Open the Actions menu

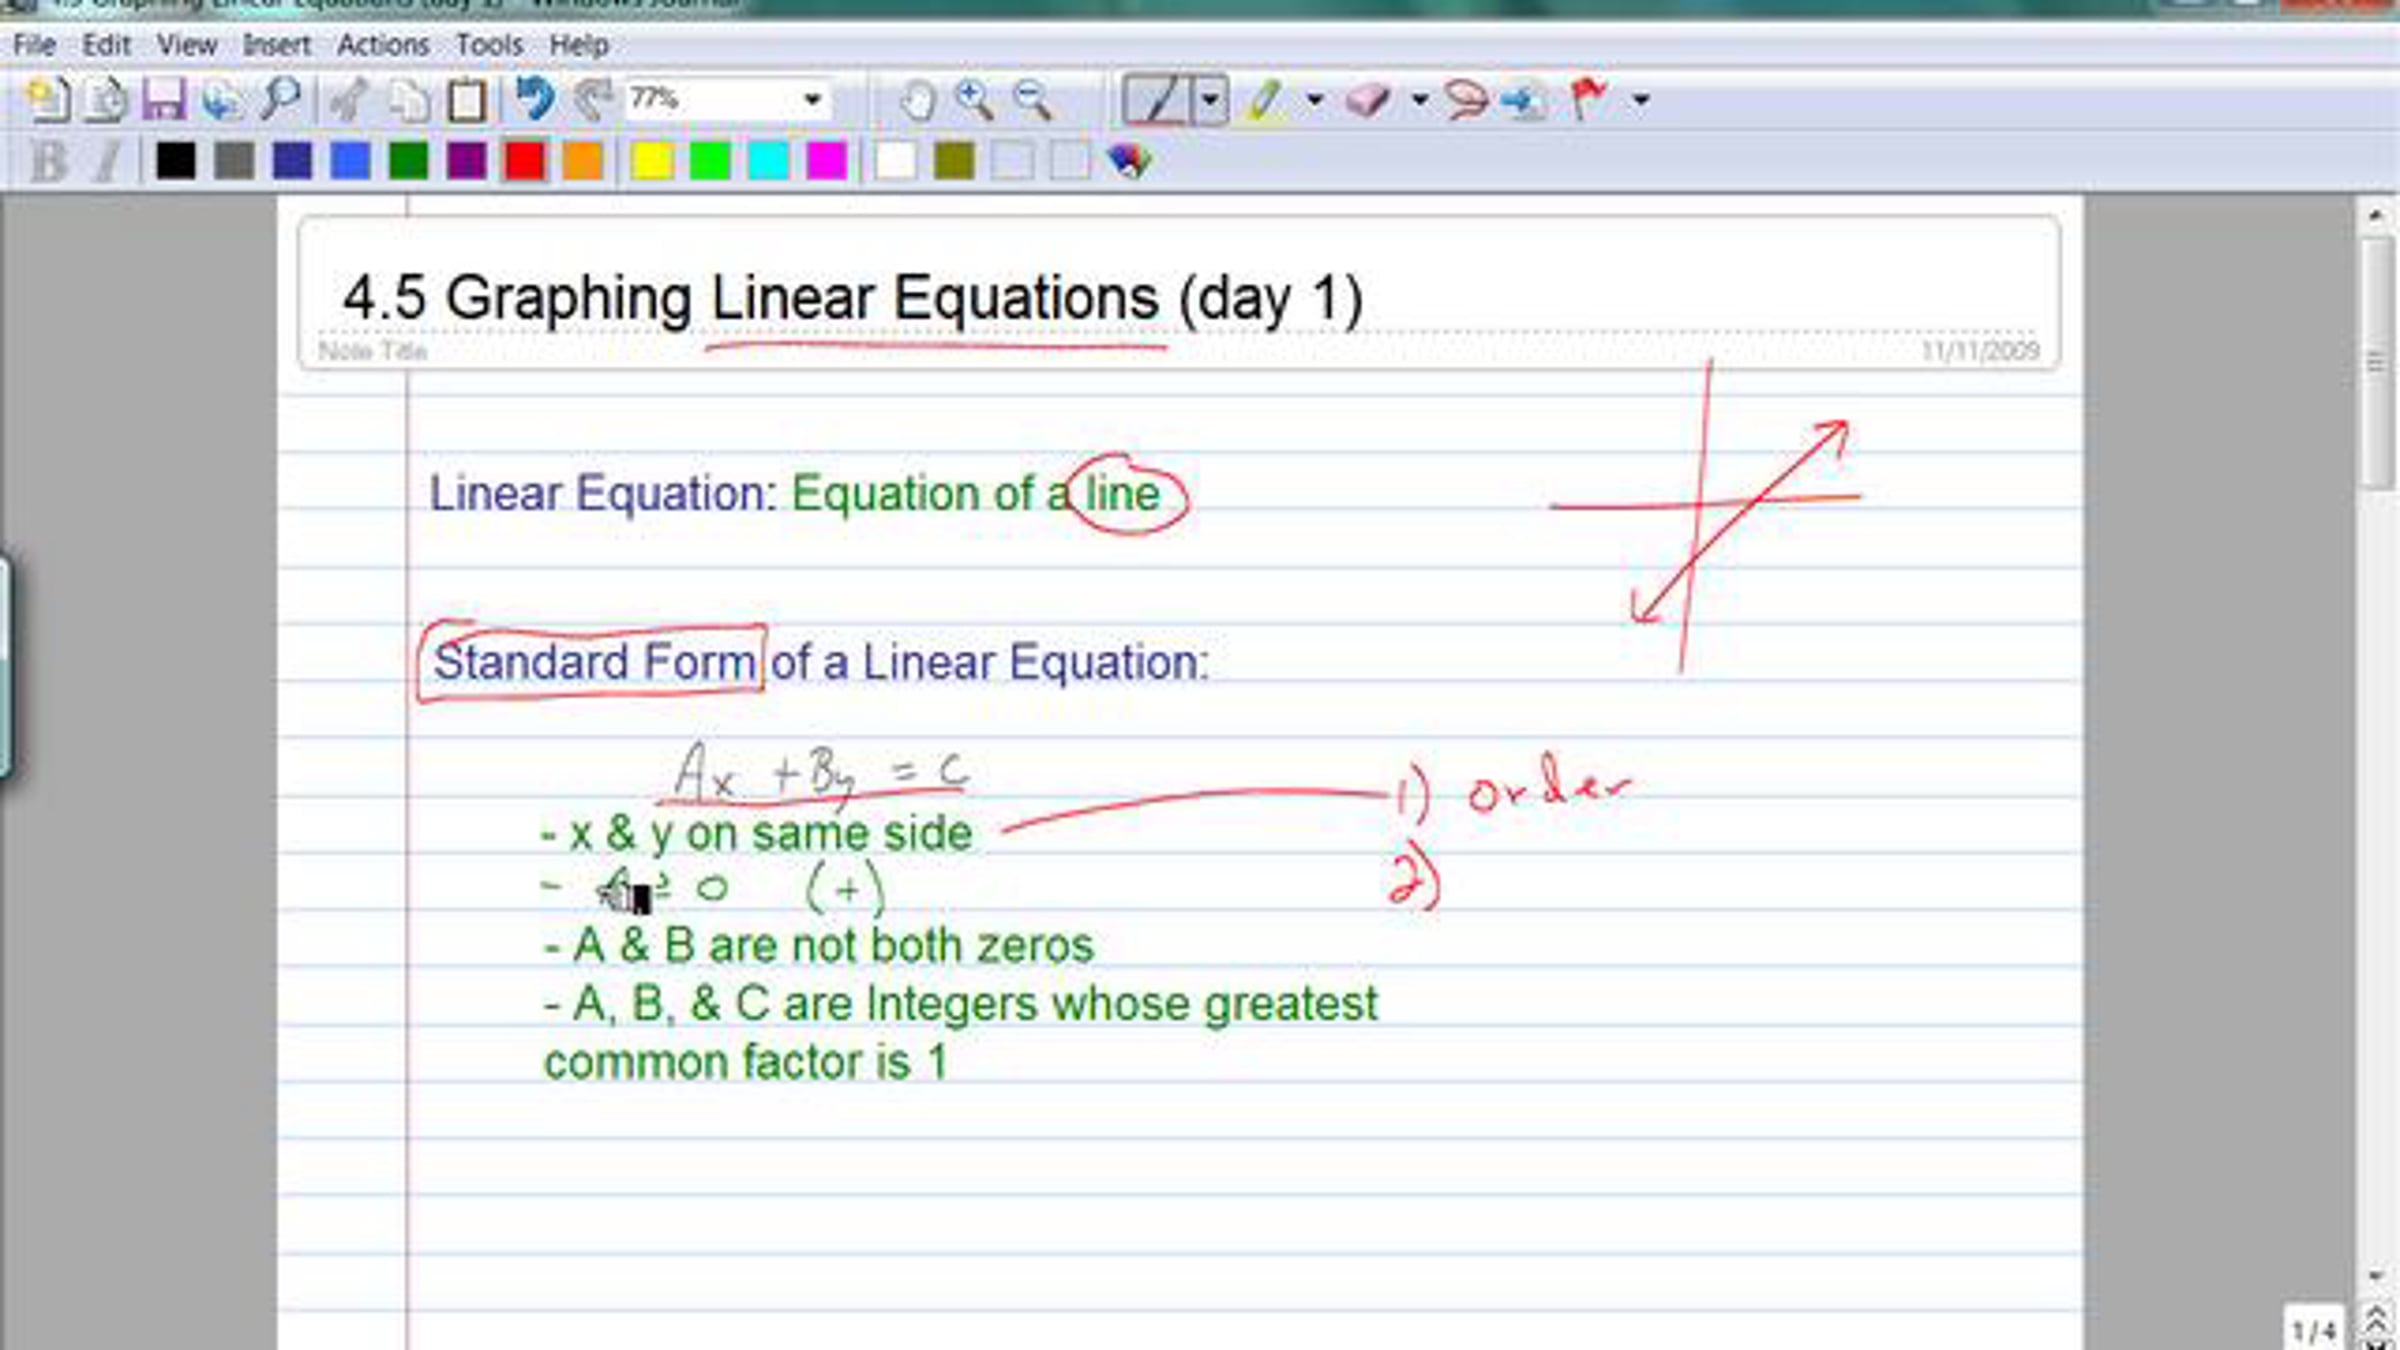click(382, 45)
